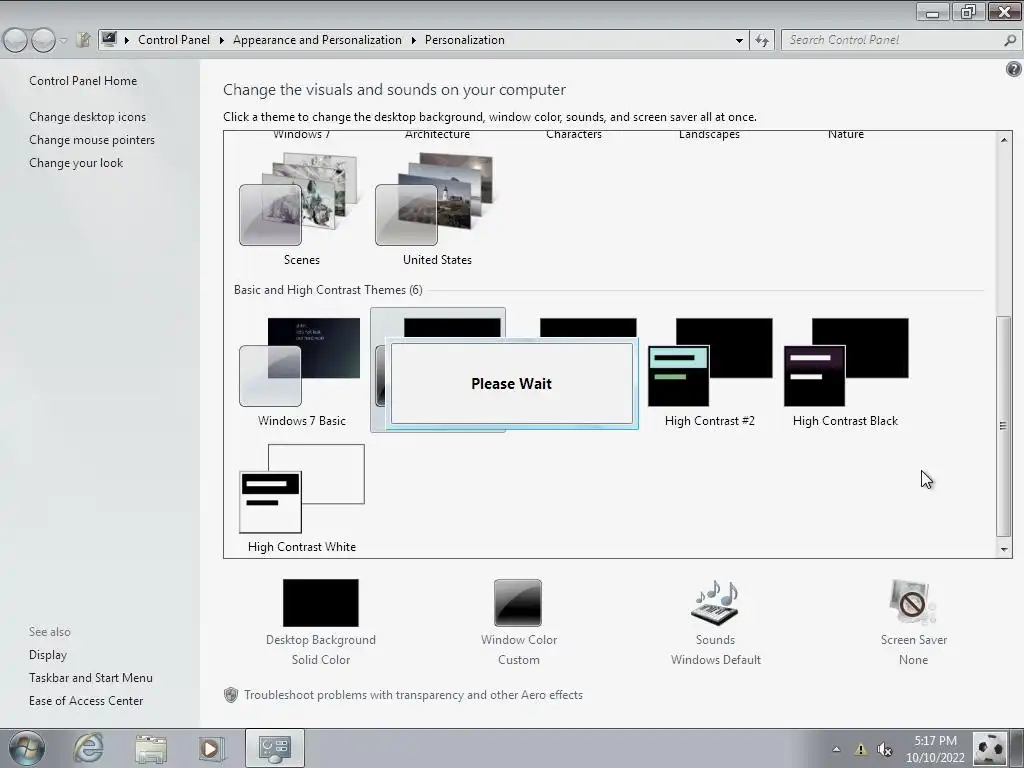The height and width of the screenshot is (768, 1024).
Task: Click the Basic and High Contrast Themes heading
Action: [x=328, y=289]
